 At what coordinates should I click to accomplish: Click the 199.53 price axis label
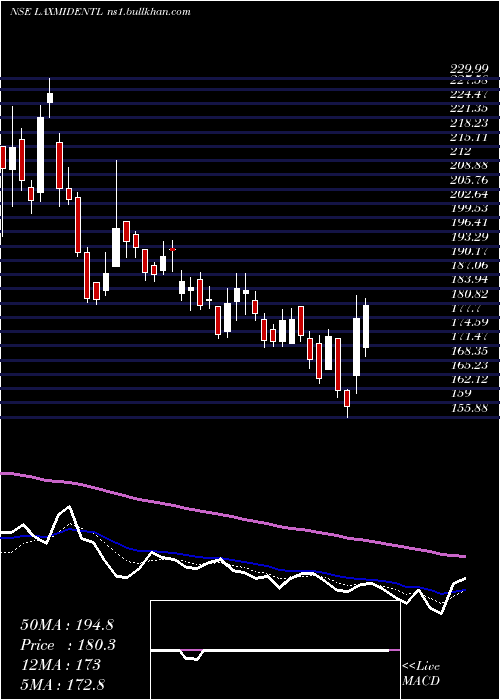click(x=468, y=208)
